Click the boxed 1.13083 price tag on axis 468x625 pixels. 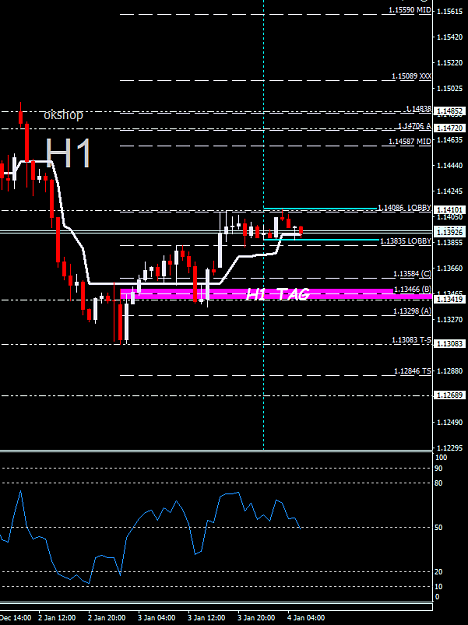point(450,344)
